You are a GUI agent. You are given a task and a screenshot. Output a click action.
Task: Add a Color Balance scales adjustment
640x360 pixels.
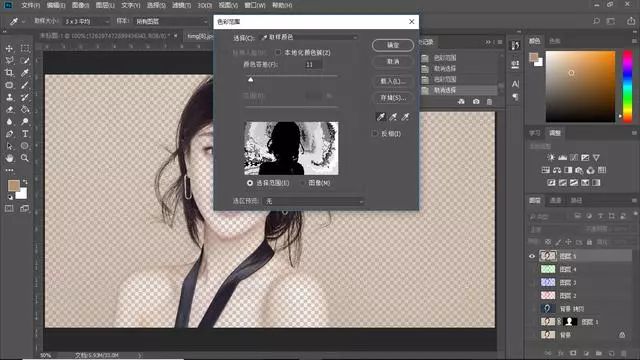pyautogui.click(x=557, y=170)
